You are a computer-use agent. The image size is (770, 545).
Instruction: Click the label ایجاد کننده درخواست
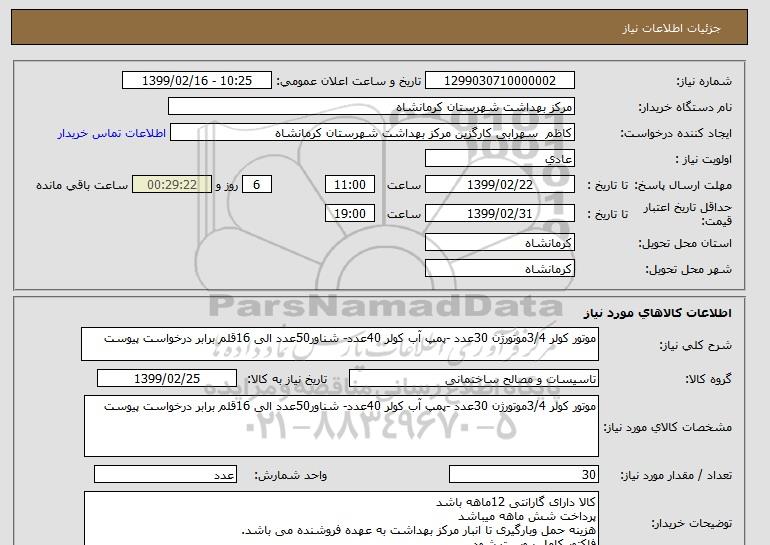click(676, 134)
